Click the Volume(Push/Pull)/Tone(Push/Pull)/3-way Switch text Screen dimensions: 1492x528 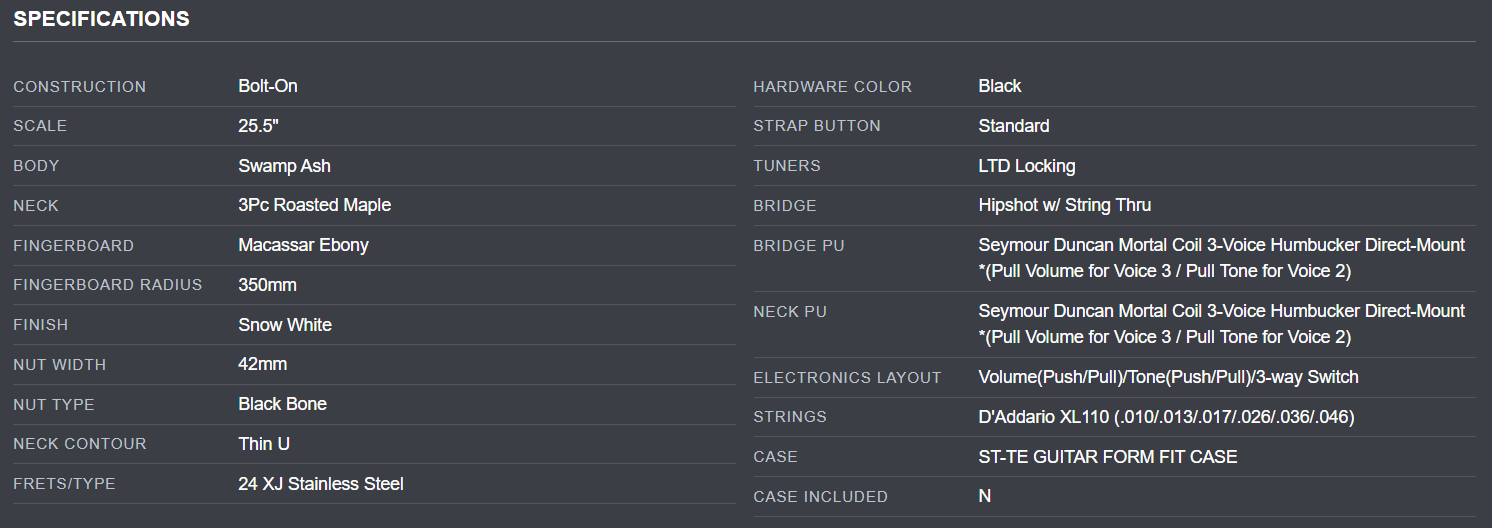click(x=1168, y=377)
